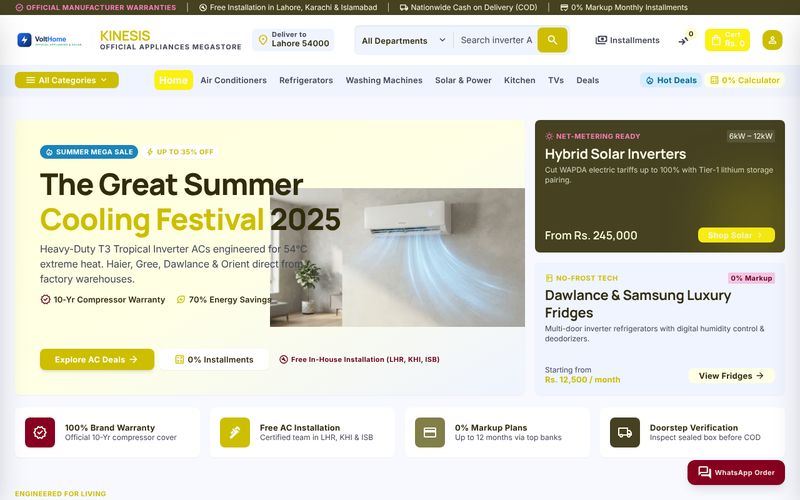Open the user account icon
800x500 pixels.
[772, 40]
